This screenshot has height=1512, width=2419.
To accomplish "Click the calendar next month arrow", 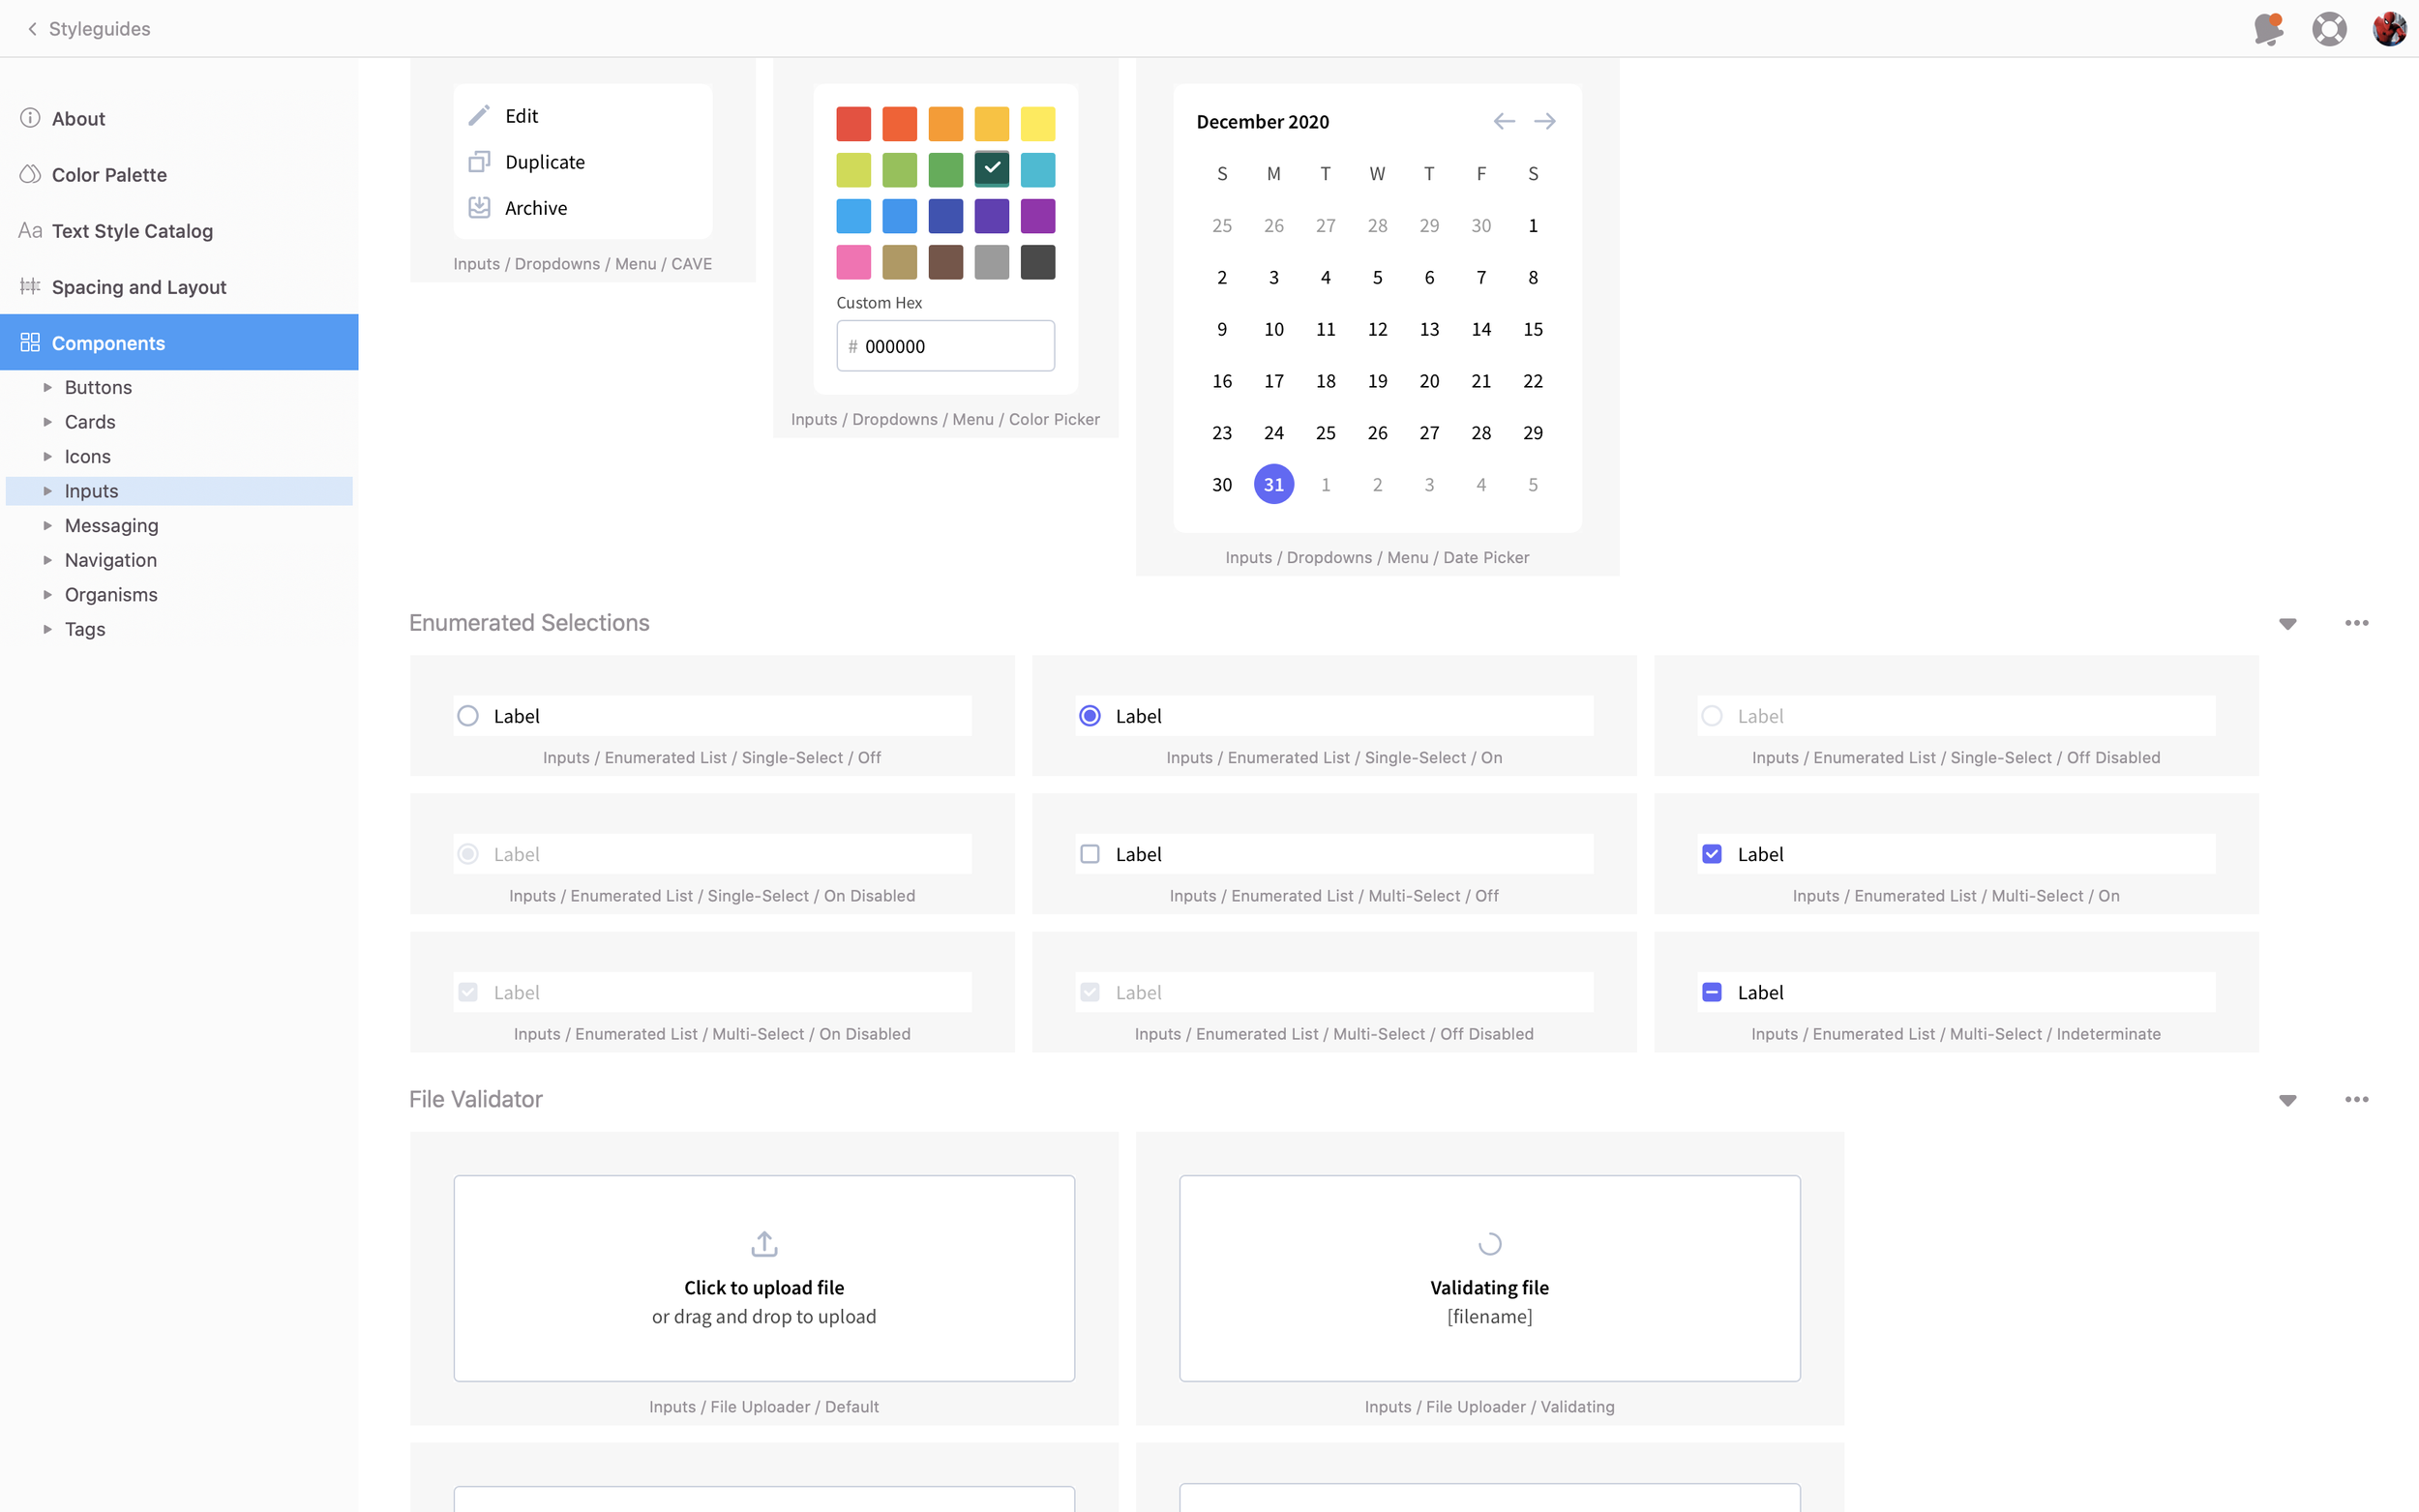I will (x=1544, y=121).
